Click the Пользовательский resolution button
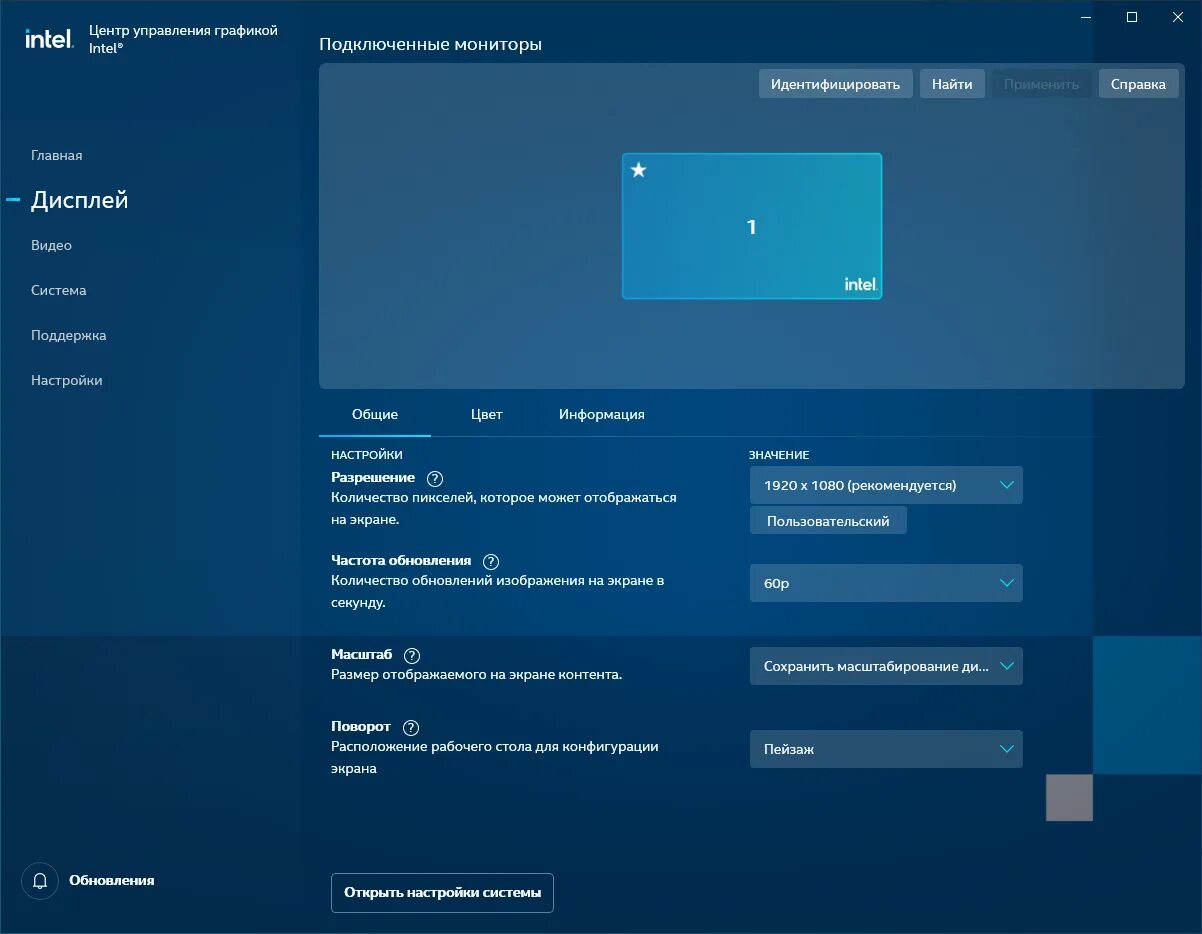1202x934 pixels. point(828,521)
